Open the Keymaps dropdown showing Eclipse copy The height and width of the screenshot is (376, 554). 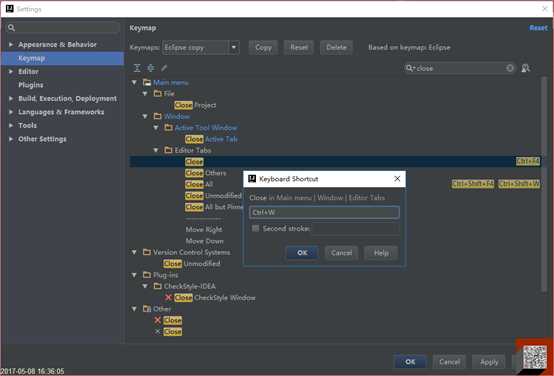234,47
